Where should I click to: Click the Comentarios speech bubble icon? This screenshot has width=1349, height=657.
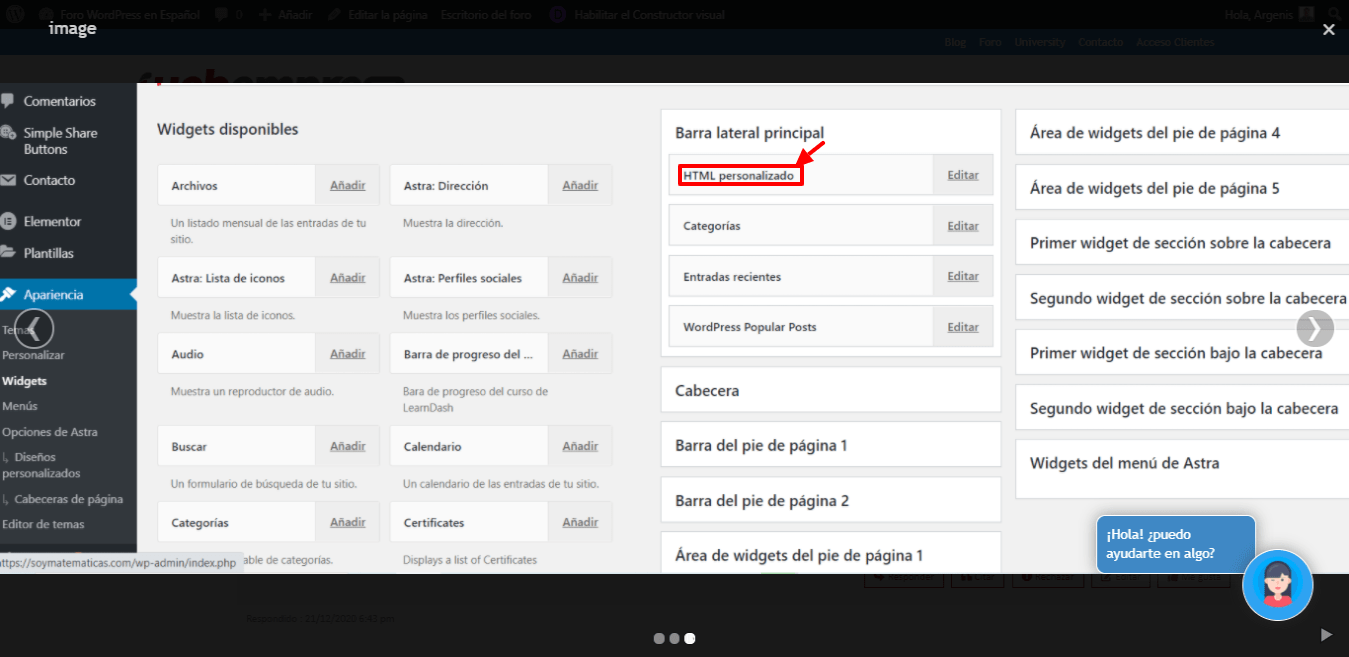pyautogui.click(x=8, y=101)
